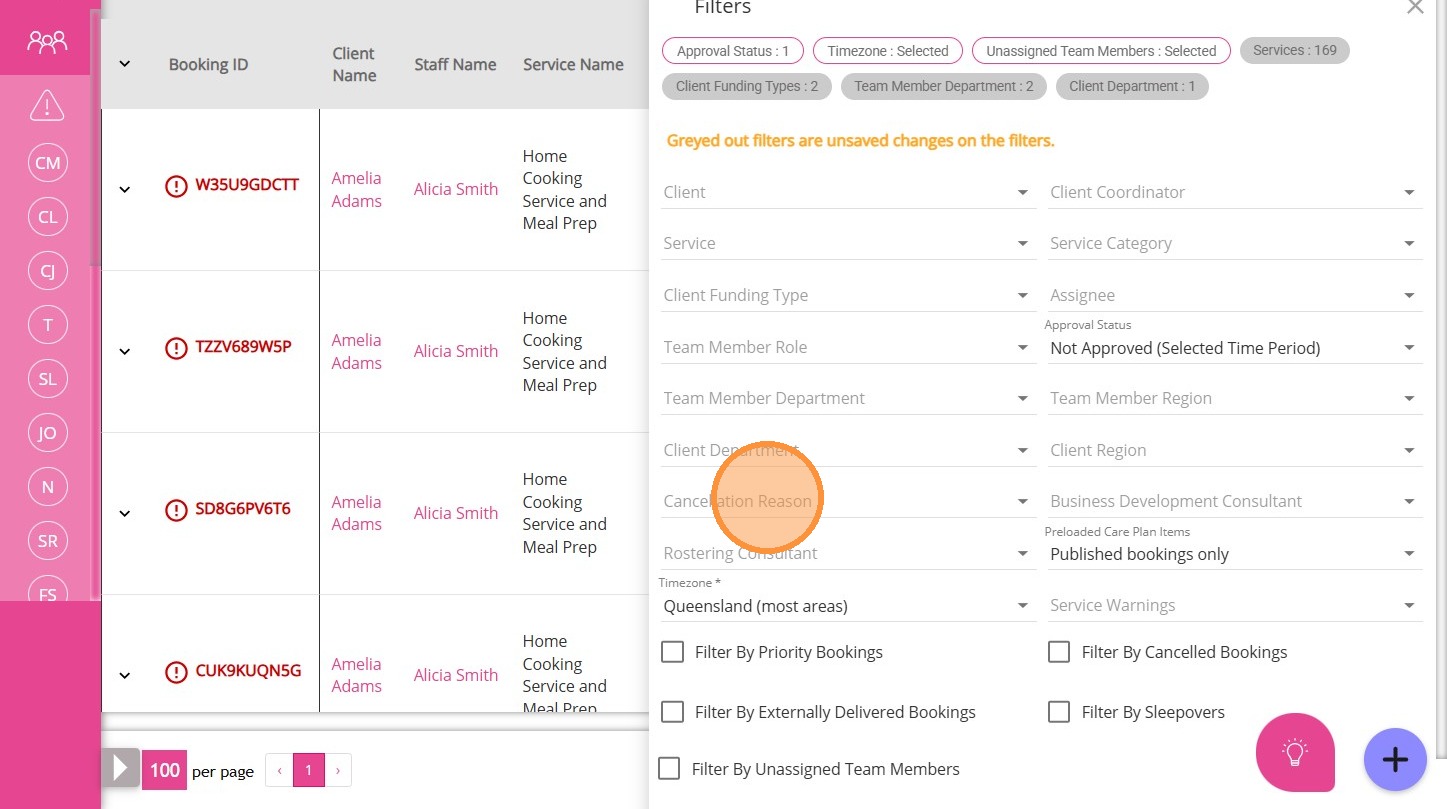This screenshot has width=1447, height=809.
Task: Open the warning triangle alerts icon
Action: [x=47, y=104]
